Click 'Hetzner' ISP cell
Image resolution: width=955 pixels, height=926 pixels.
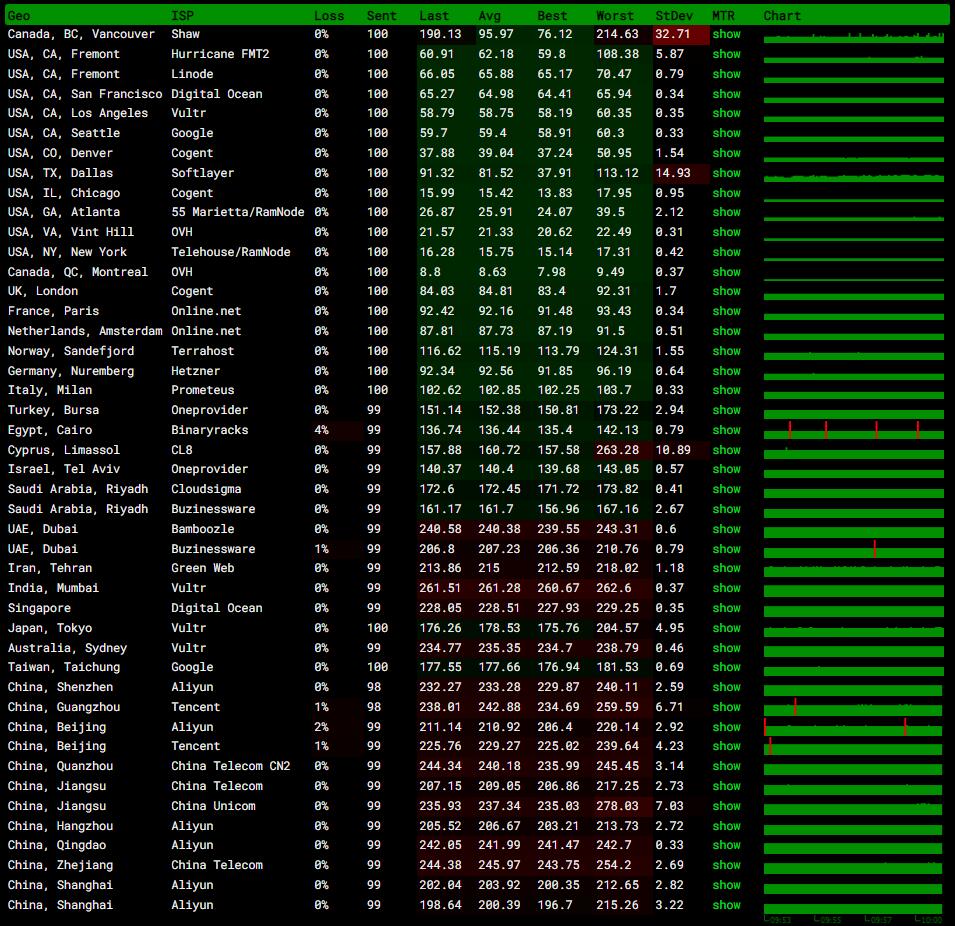[196, 371]
